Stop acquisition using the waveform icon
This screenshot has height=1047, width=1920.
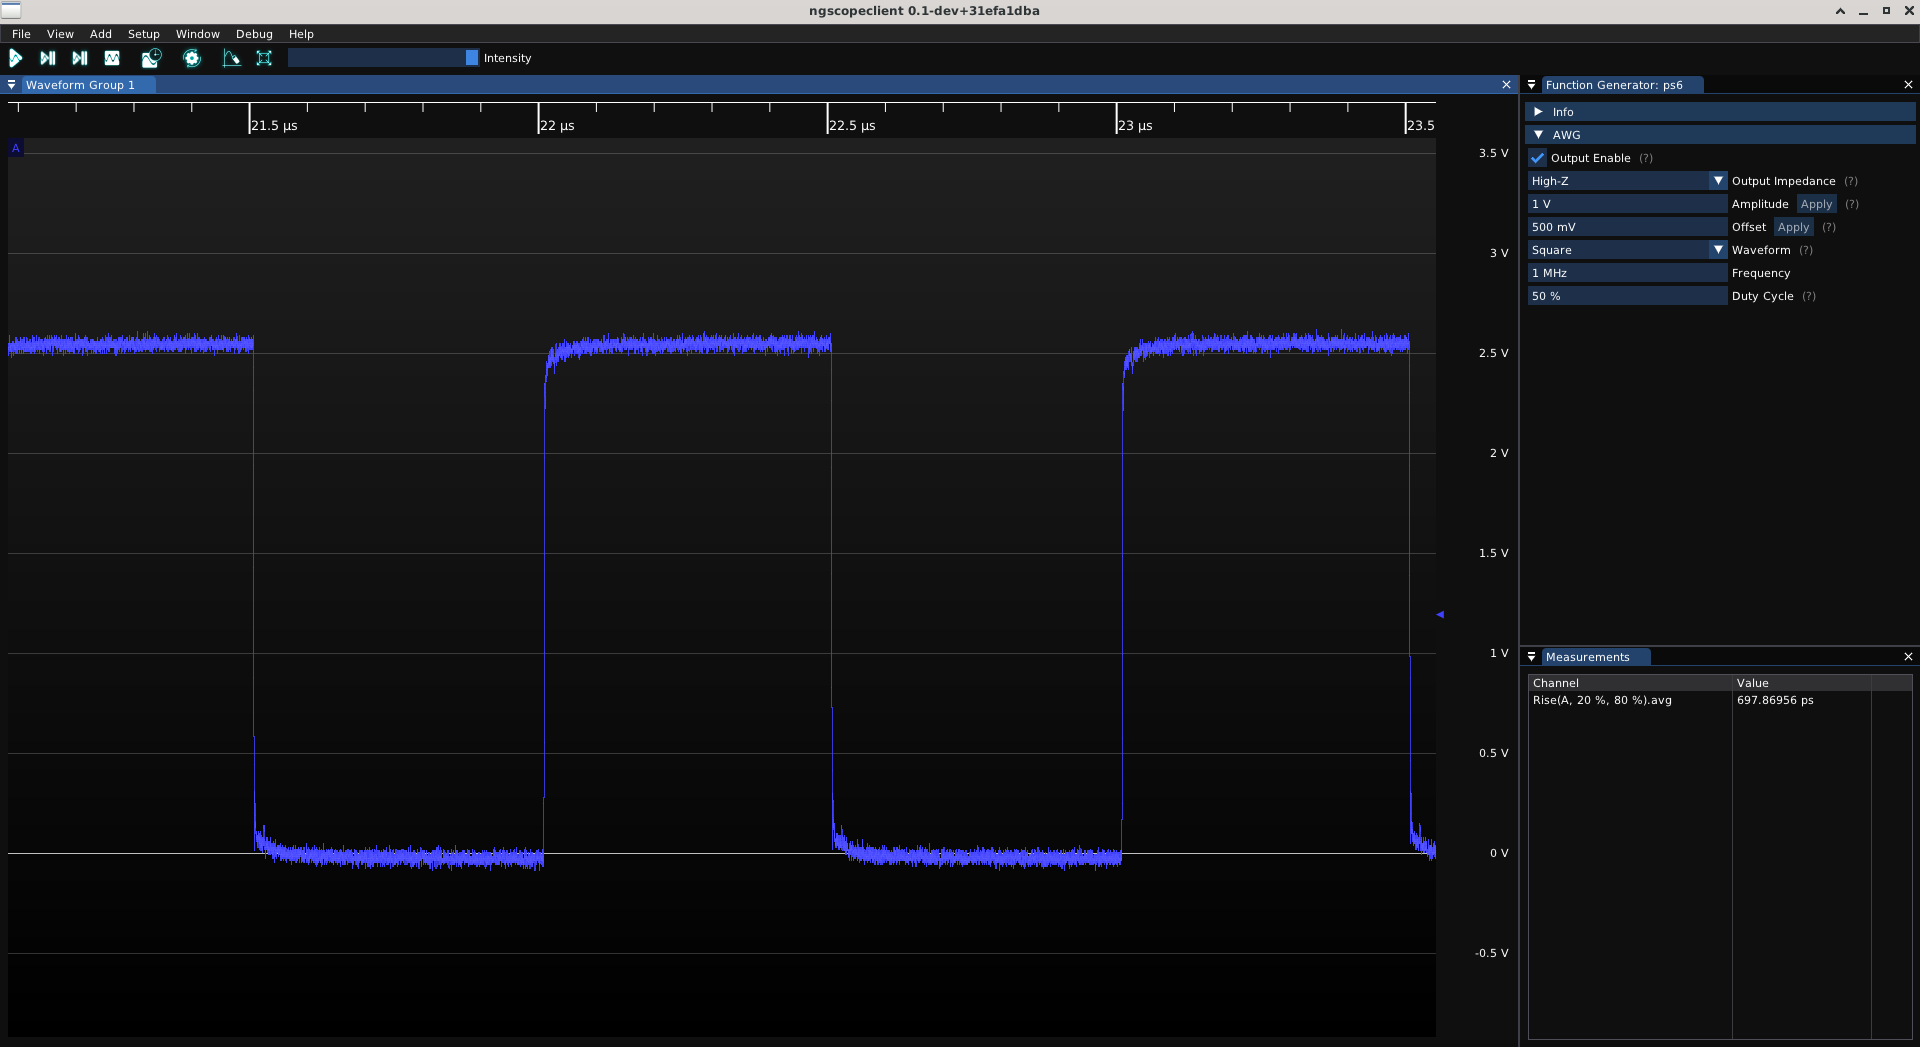pos(112,58)
